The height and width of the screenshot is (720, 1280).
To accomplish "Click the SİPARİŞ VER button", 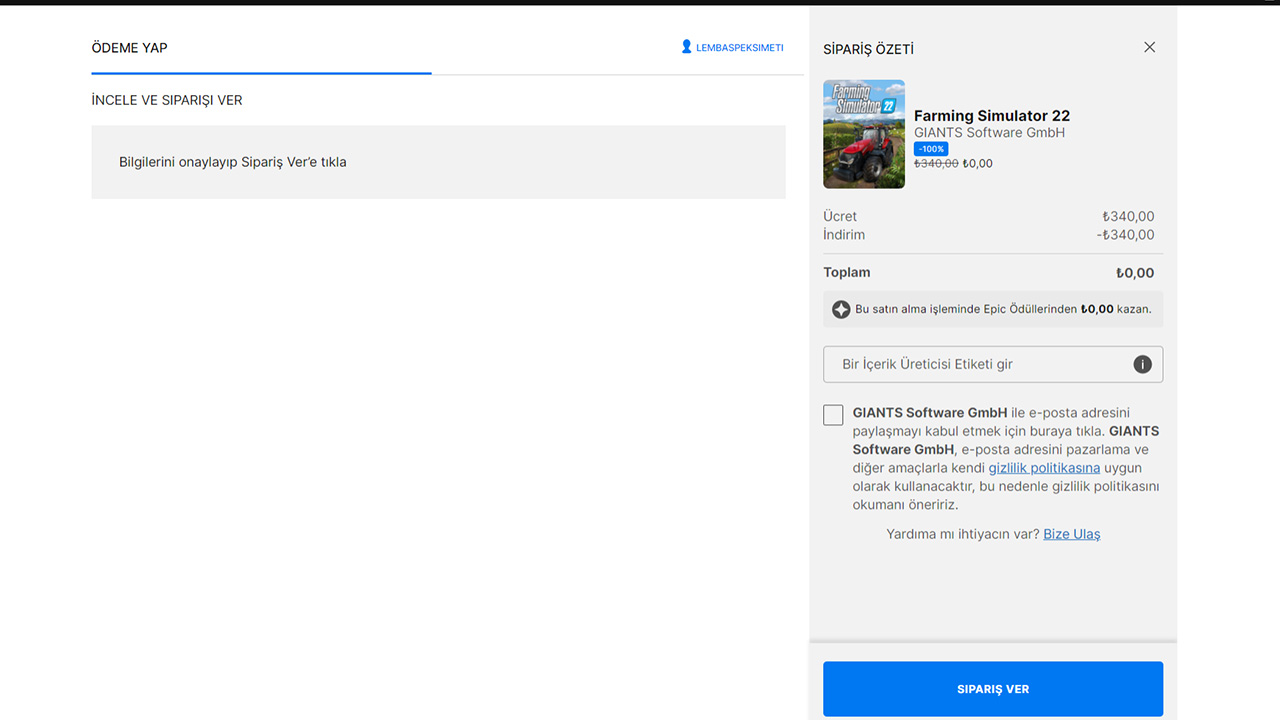I will tap(993, 689).
